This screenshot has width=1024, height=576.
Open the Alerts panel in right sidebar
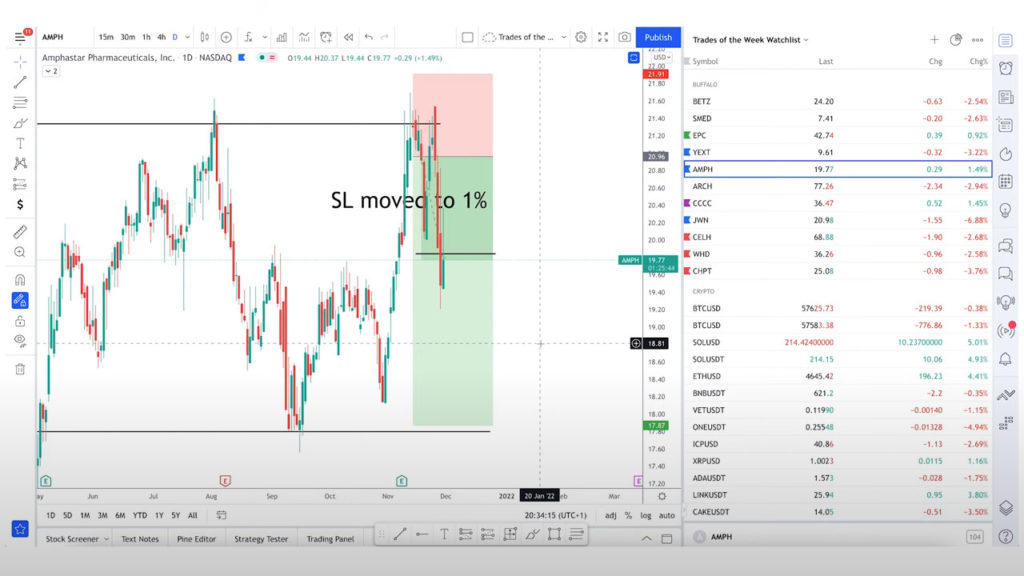coord(1006,69)
